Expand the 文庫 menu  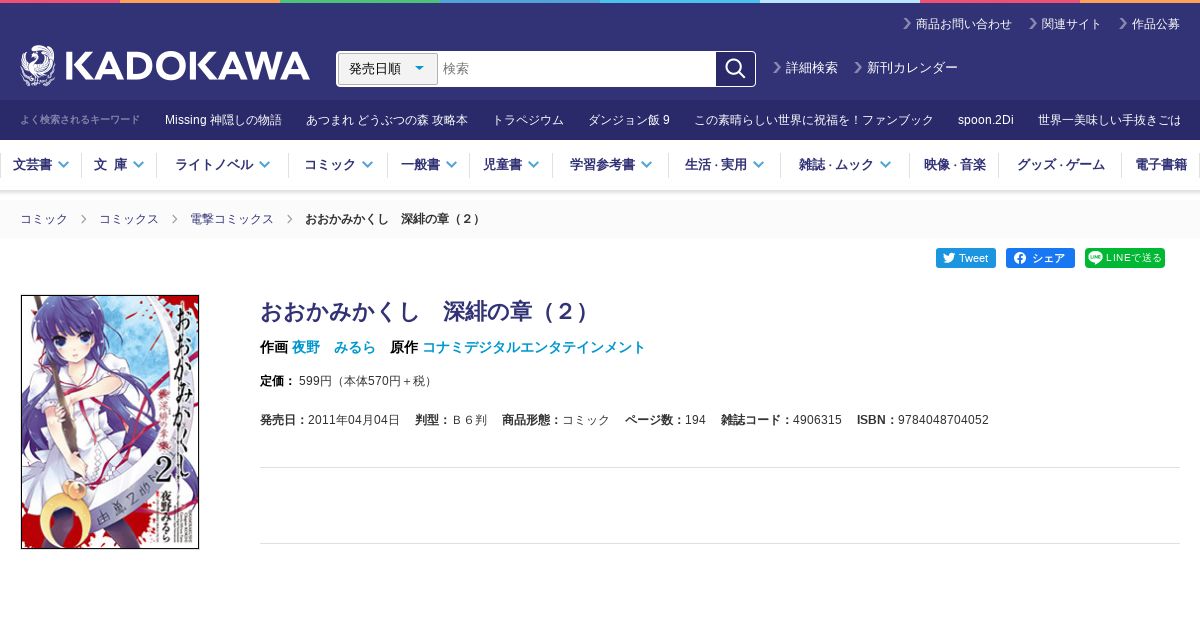(119, 165)
